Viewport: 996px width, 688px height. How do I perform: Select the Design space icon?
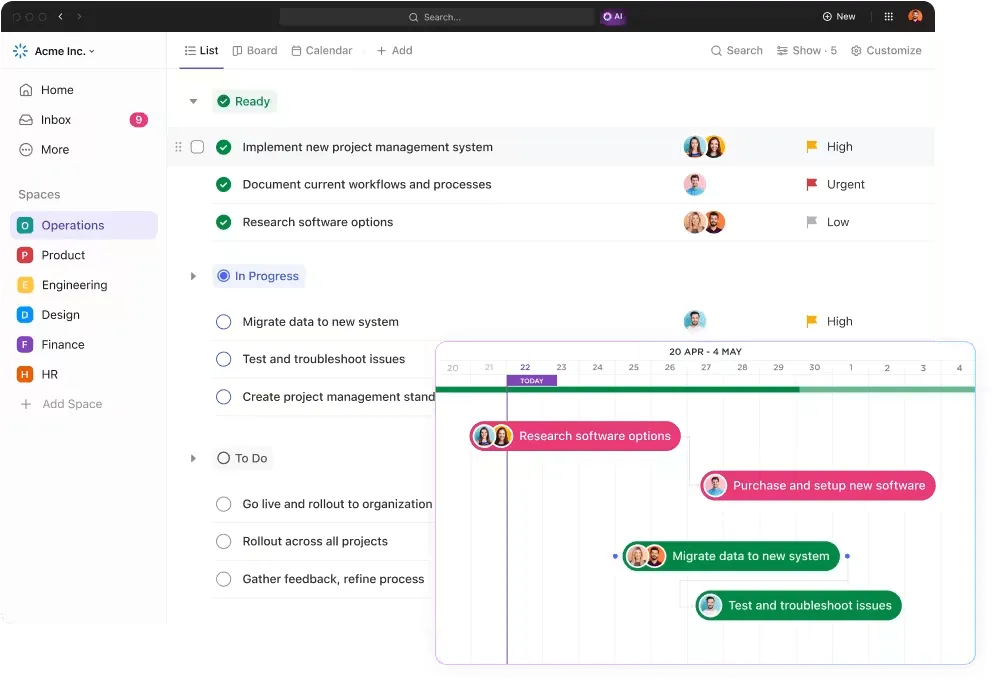[25, 315]
